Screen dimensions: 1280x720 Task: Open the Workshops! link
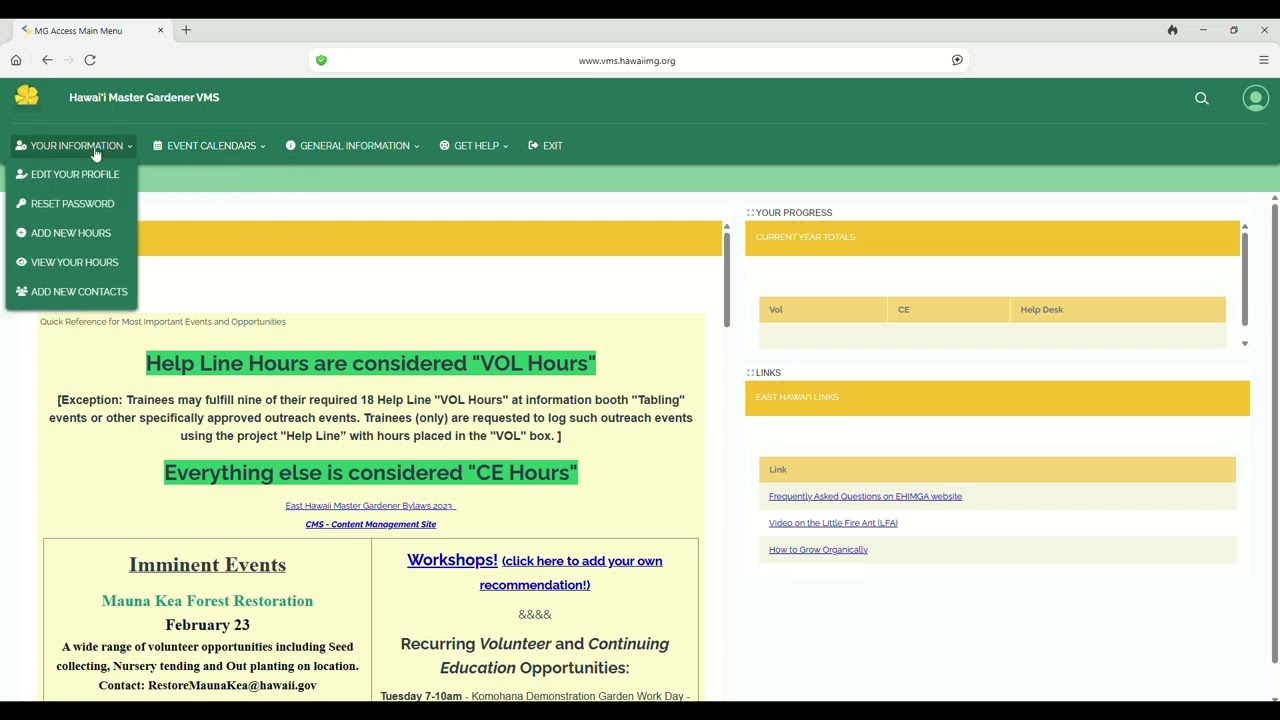(452, 560)
